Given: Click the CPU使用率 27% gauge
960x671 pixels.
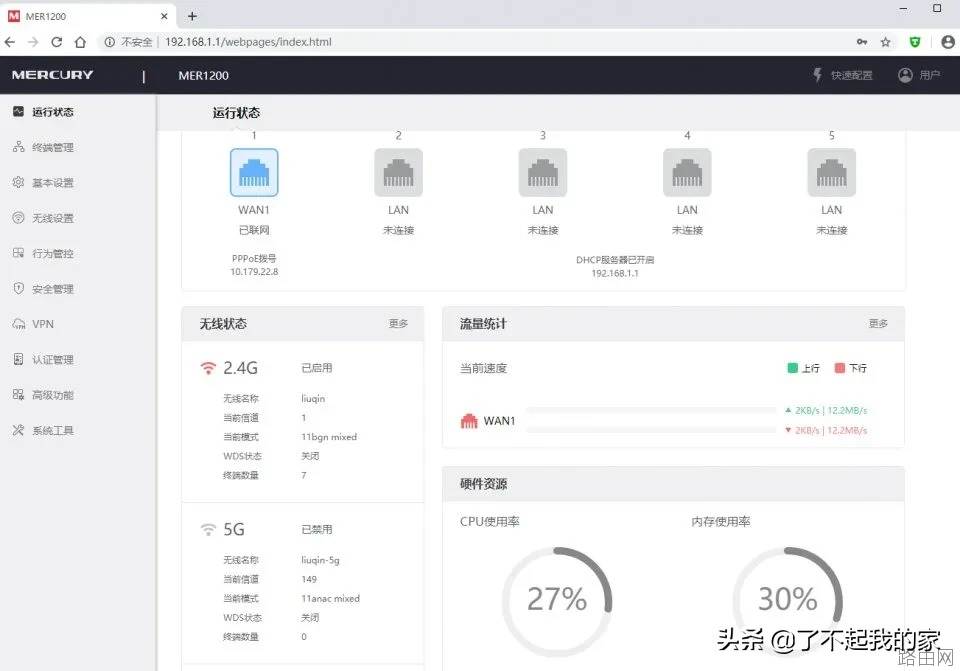Looking at the screenshot, I should click(557, 600).
